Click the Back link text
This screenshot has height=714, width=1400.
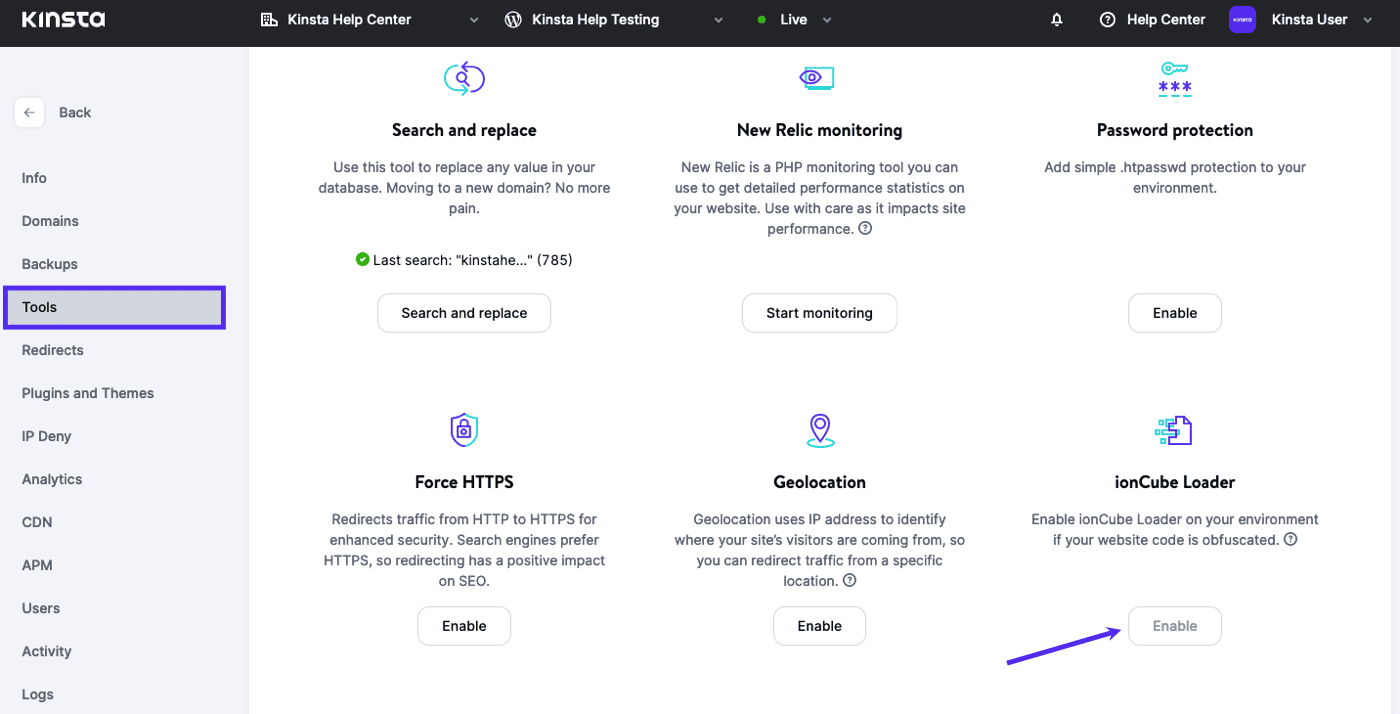(75, 113)
